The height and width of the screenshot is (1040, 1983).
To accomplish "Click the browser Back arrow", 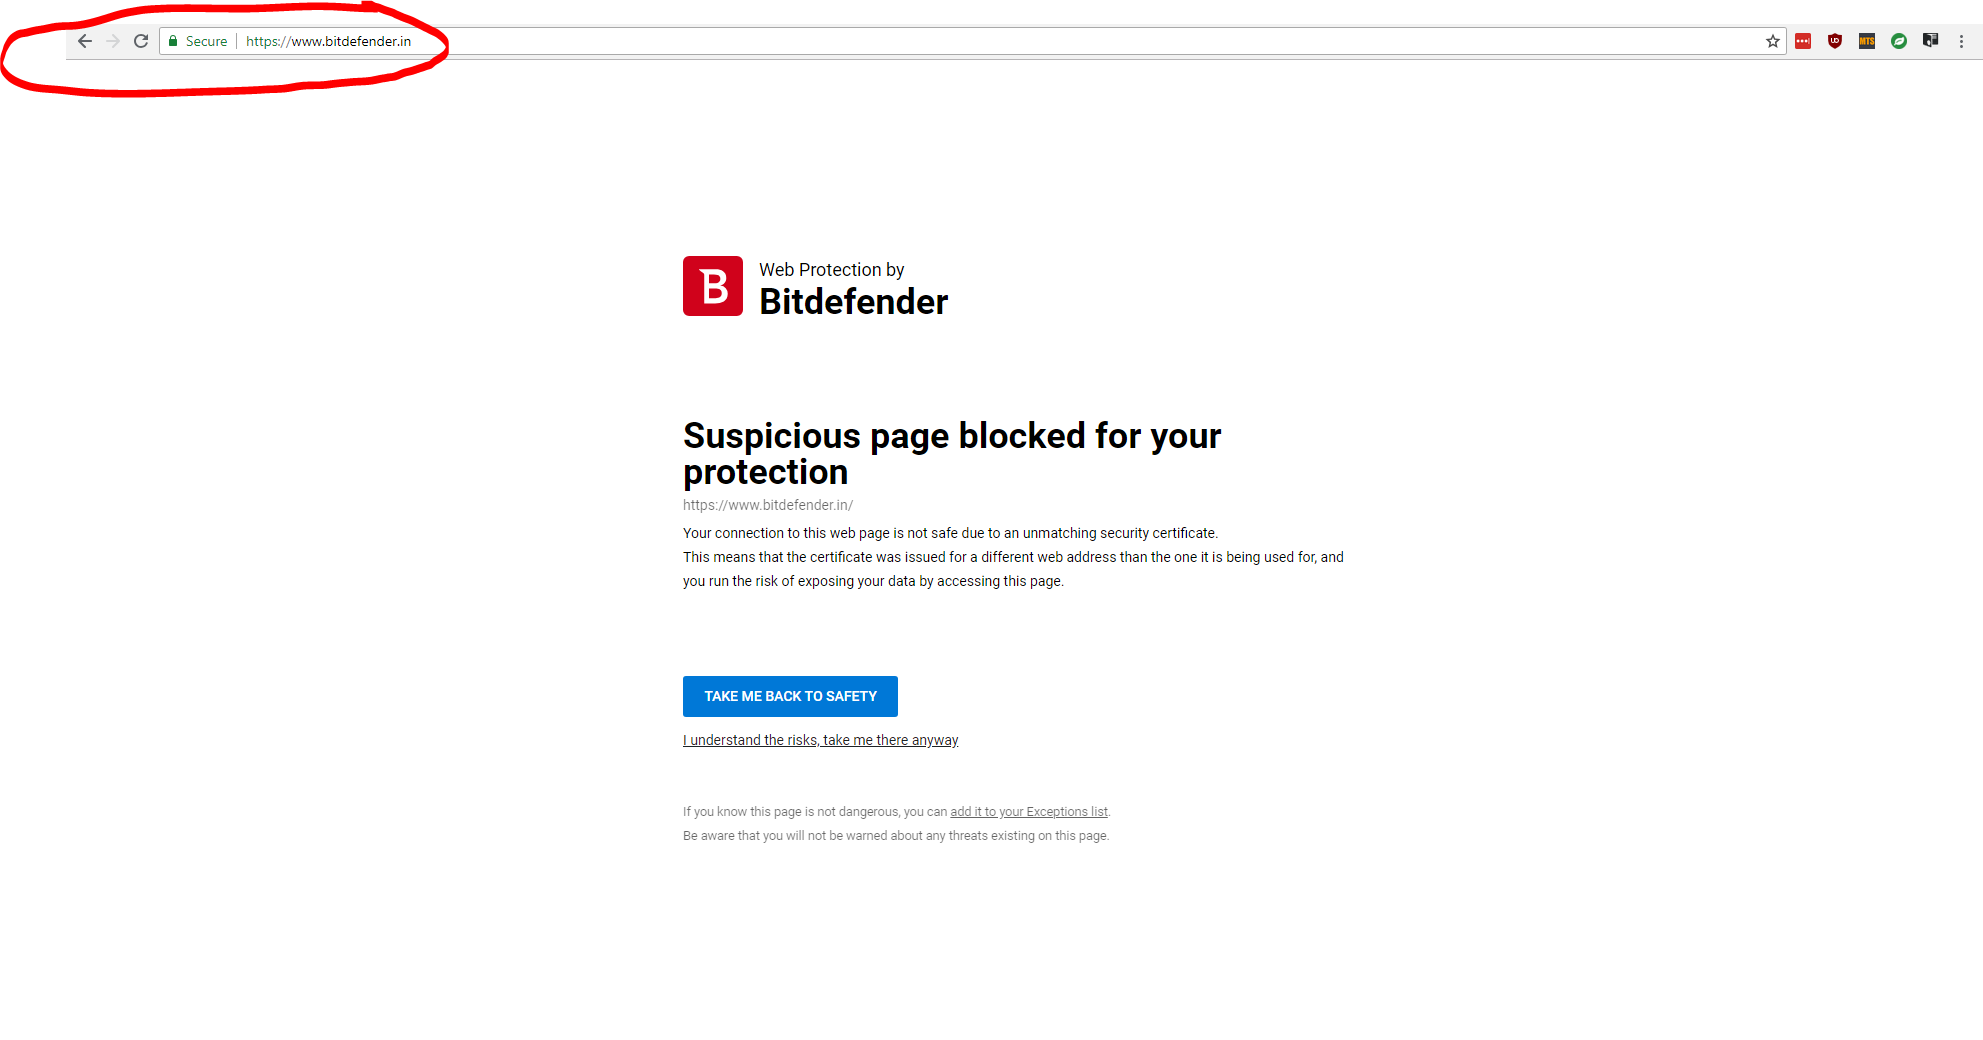I will click(x=85, y=41).
